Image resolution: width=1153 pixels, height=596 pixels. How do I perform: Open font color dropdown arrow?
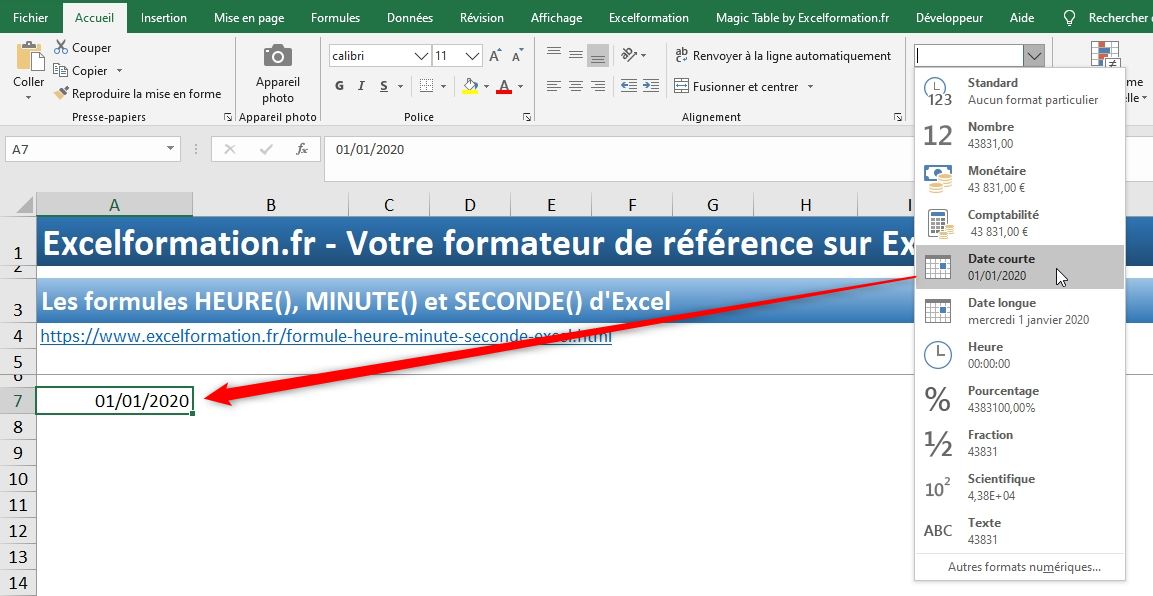tap(520, 87)
